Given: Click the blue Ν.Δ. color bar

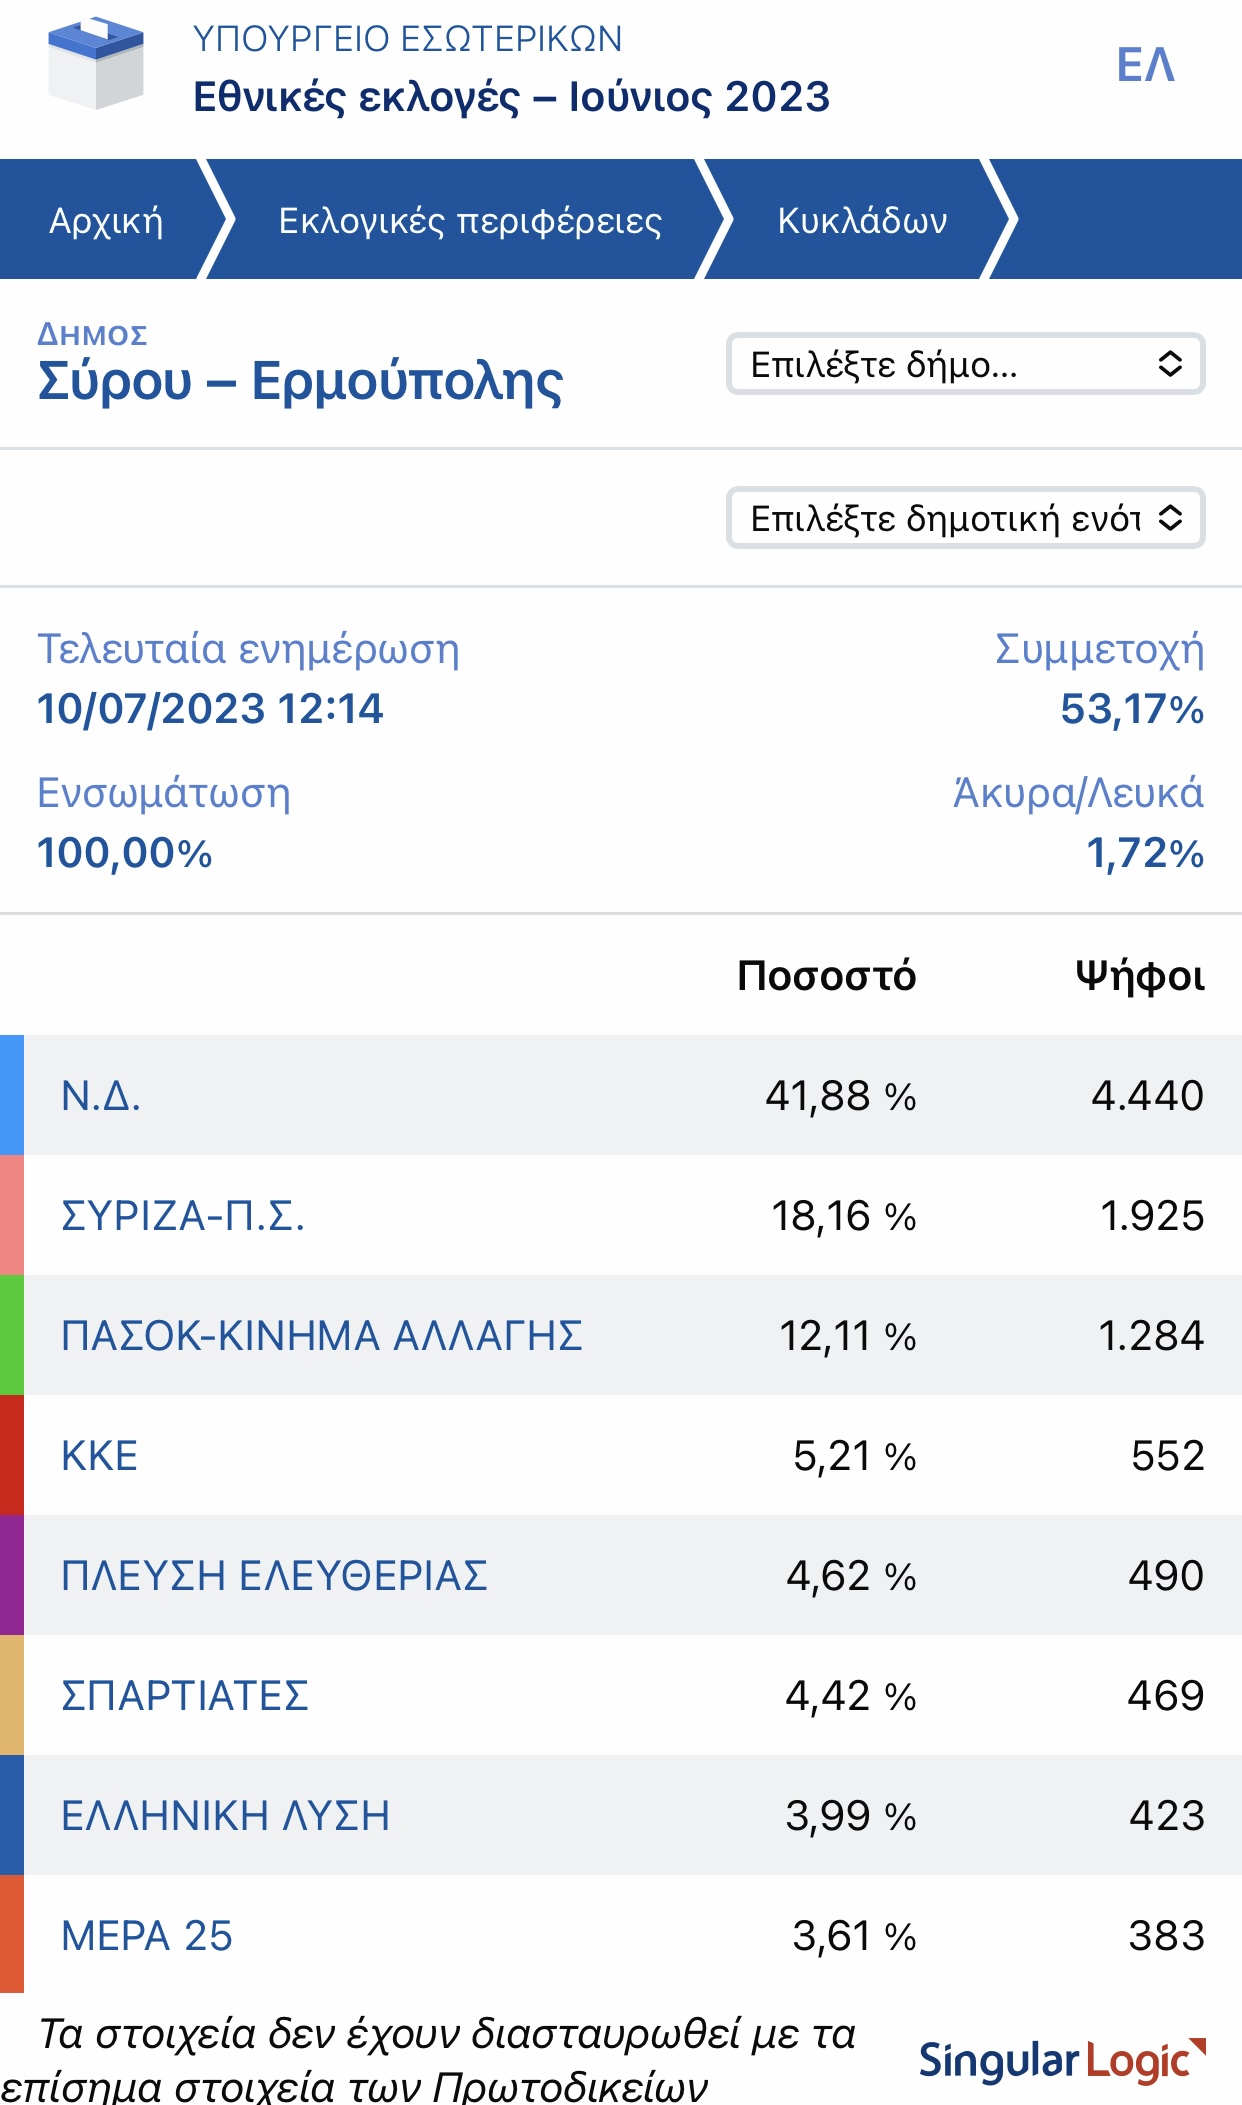Looking at the screenshot, I should [x=12, y=1096].
